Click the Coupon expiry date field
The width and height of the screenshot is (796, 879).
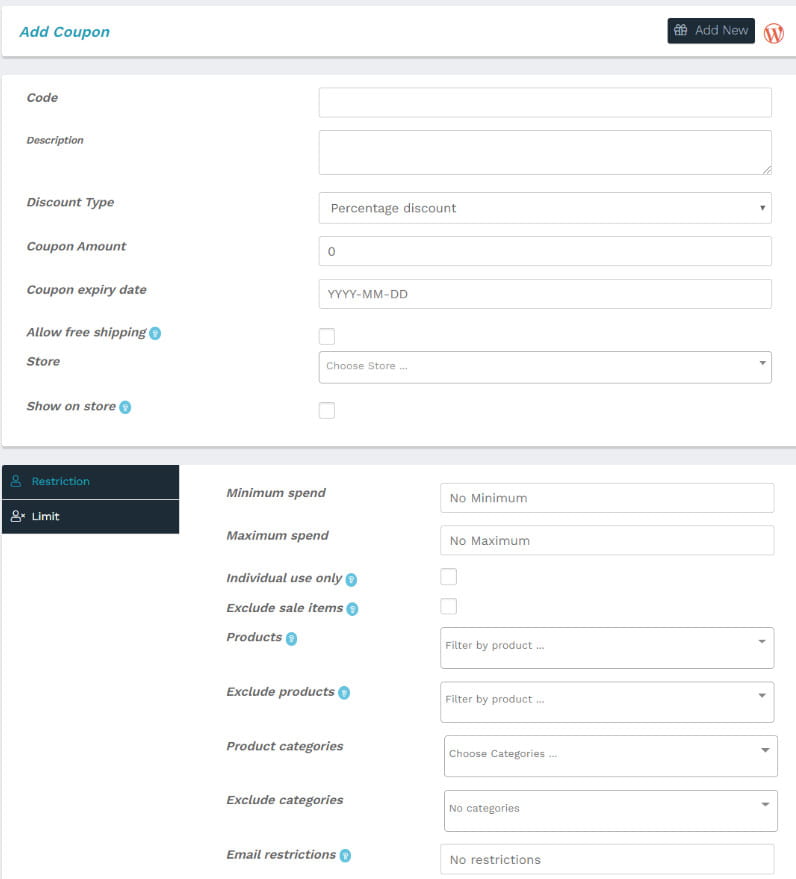(545, 294)
